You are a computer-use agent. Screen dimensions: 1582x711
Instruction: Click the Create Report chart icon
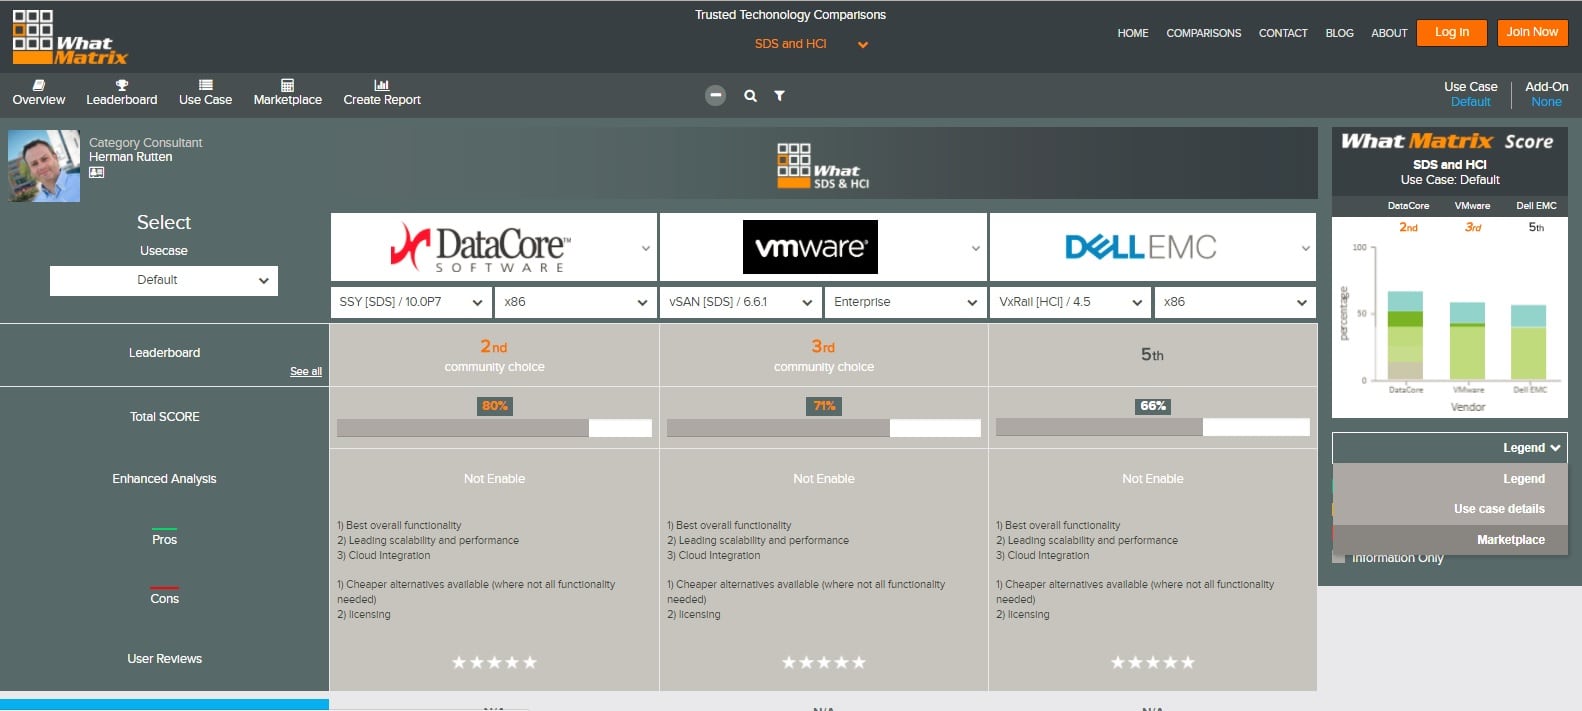tap(381, 86)
